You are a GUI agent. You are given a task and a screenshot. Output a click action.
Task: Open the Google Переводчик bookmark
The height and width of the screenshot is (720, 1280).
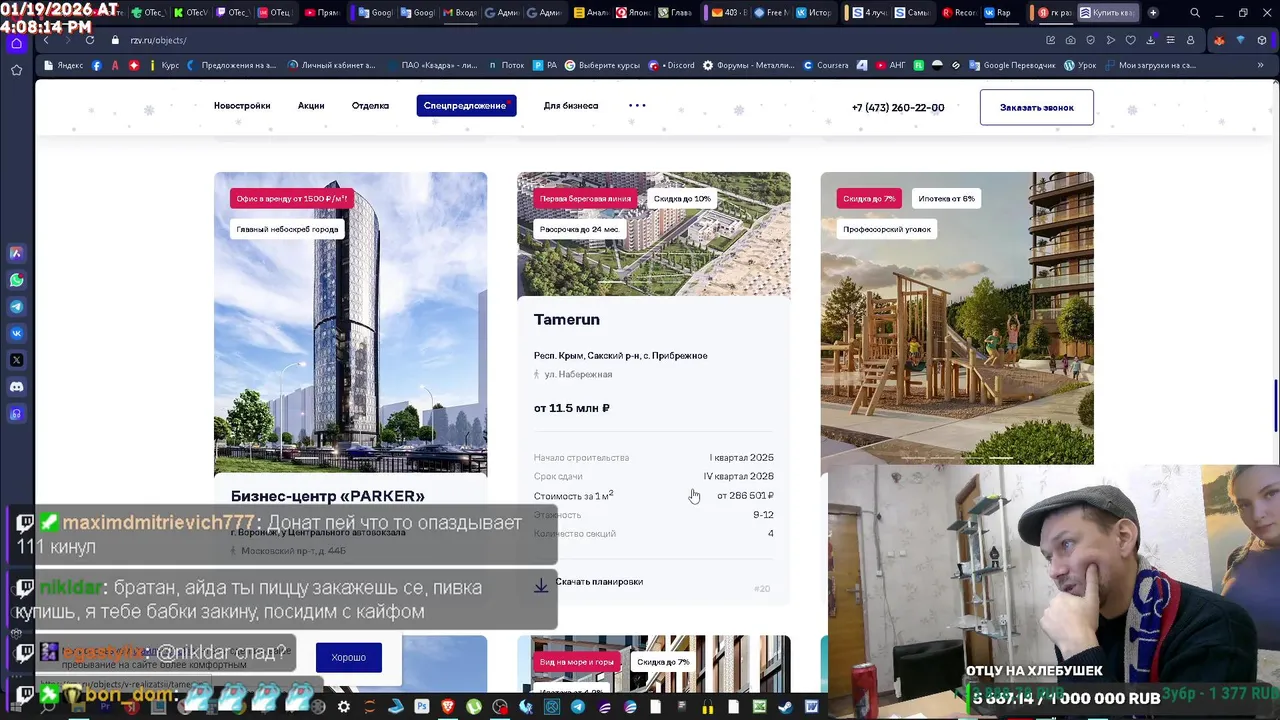[x=1012, y=65]
